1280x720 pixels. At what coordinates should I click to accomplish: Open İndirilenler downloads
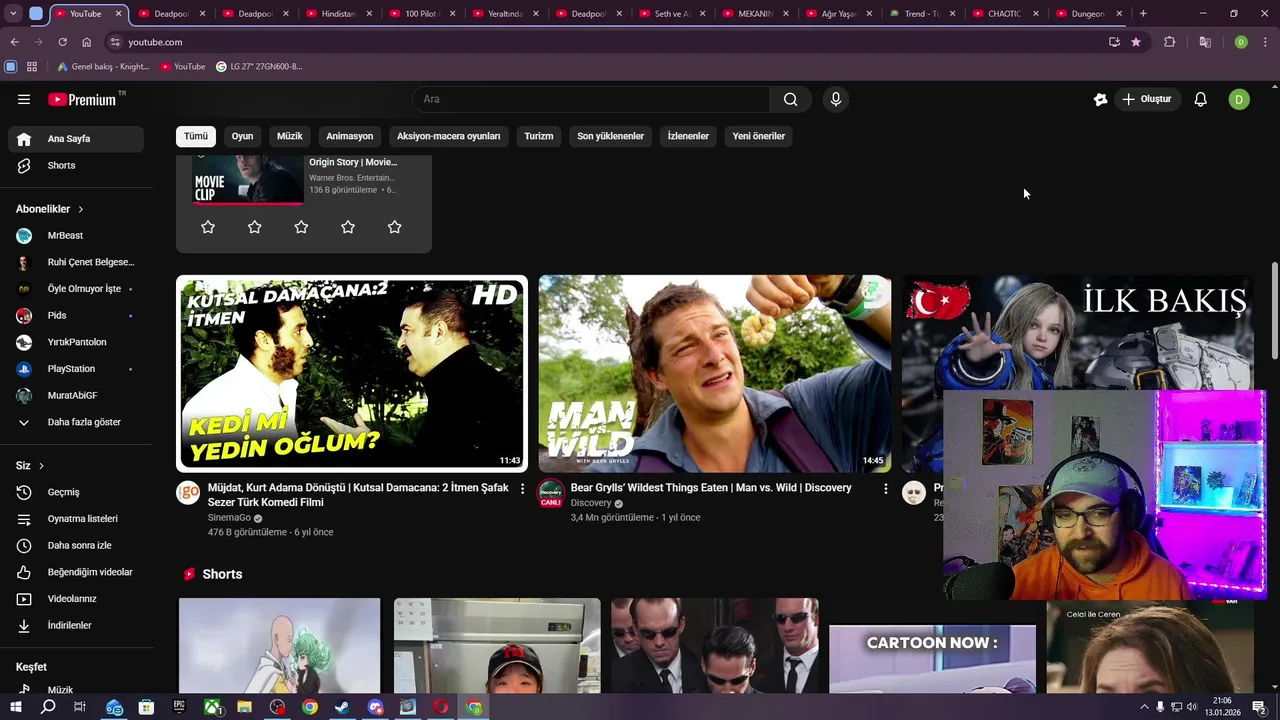click(76, 625)
